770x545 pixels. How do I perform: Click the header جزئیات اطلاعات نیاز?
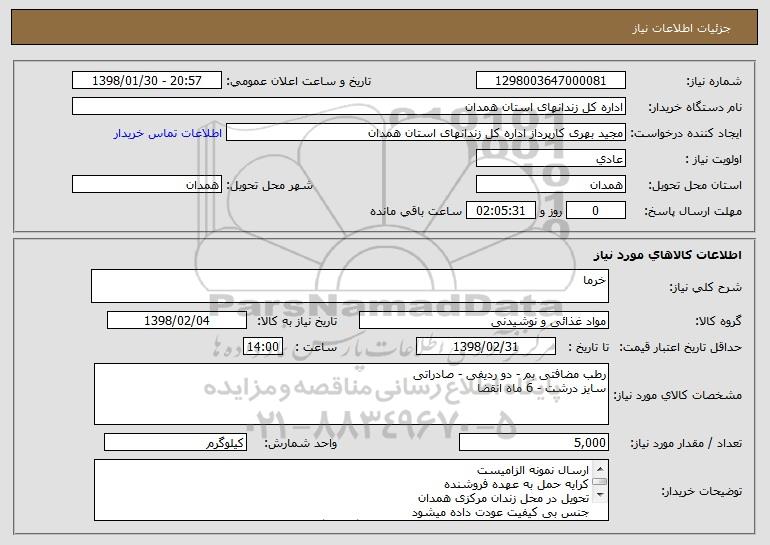[681, 28]
